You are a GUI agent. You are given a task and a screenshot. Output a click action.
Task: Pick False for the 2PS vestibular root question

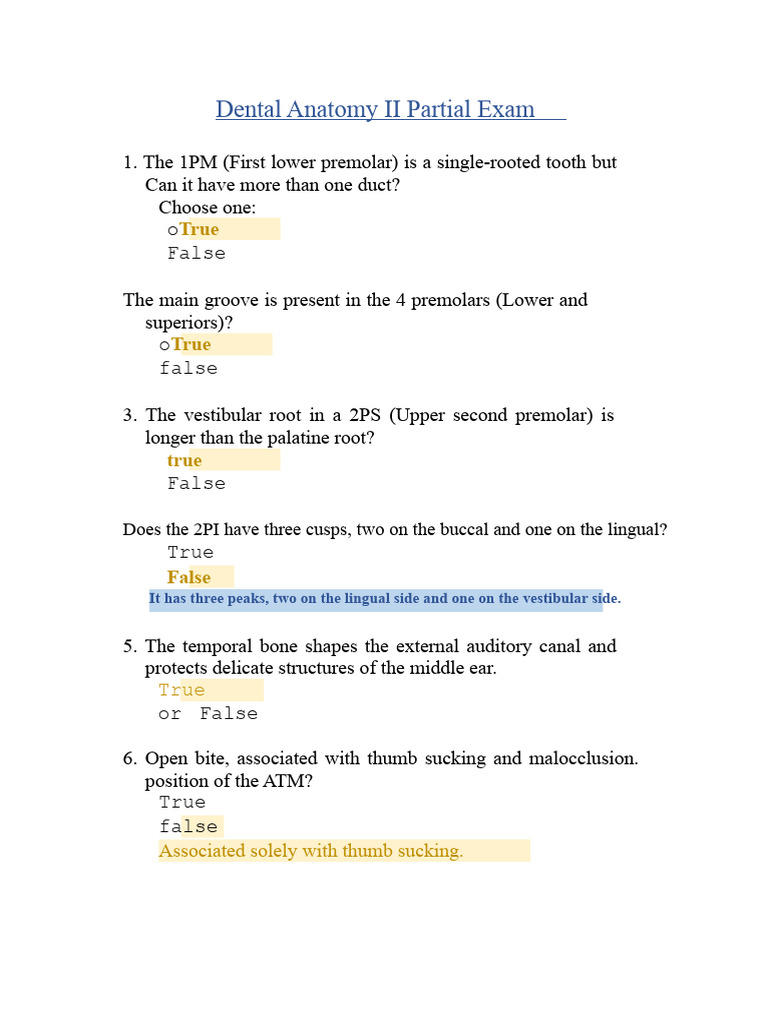click(x=196, y=483)
